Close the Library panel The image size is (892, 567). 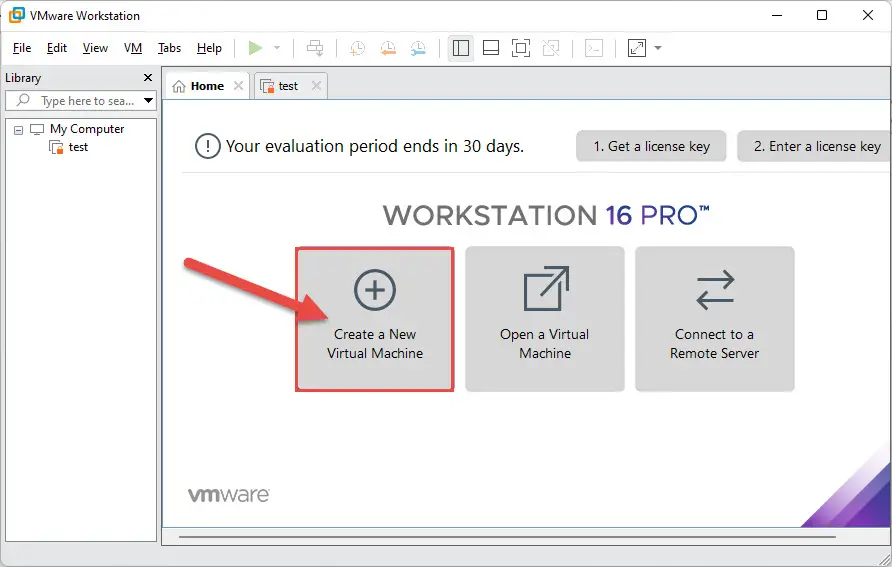tap(148, 77)
